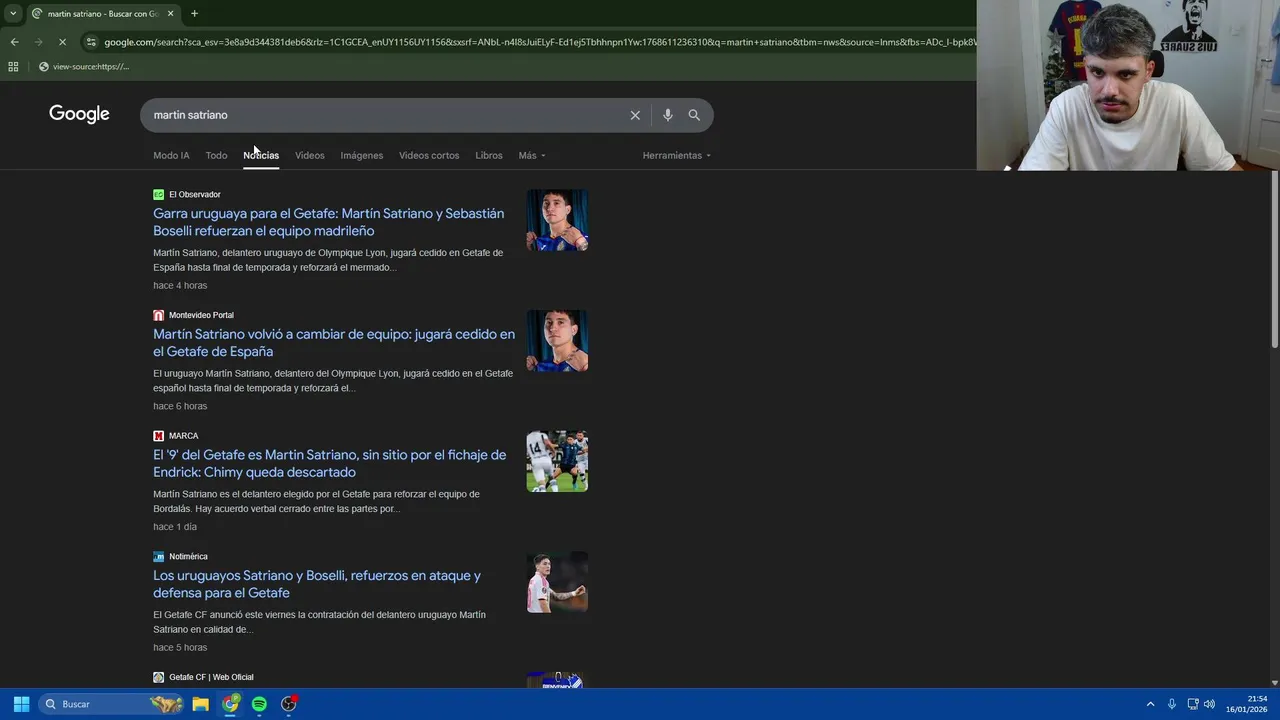Open the view-source bookmark
This screenshot has width=1280, height=720.
coord(84,67)
